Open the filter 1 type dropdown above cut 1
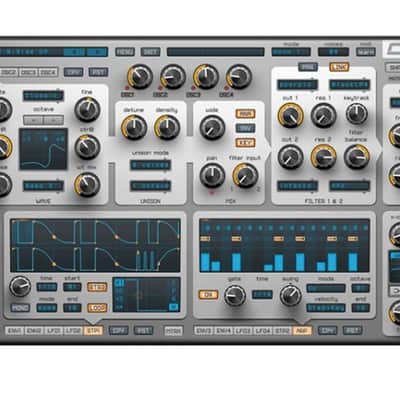The height and width of the screenshot is (400, 400). 297,85
